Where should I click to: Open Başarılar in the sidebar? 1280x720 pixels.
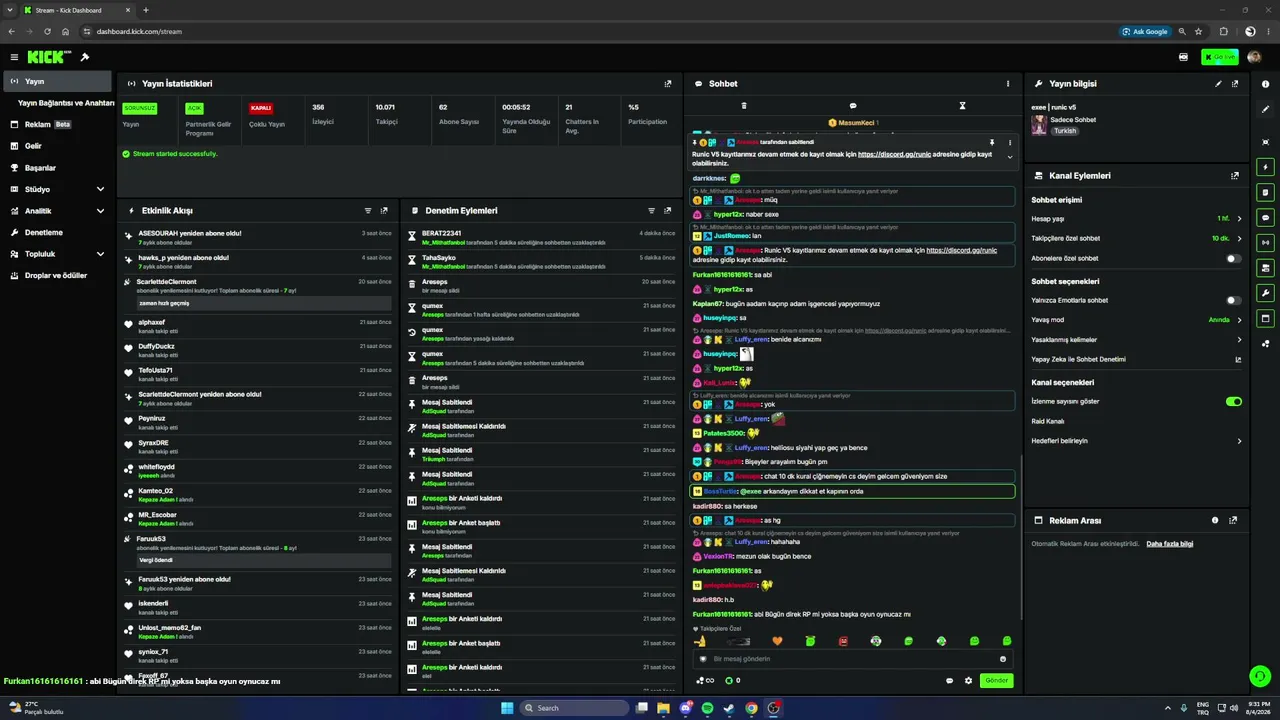56,168
